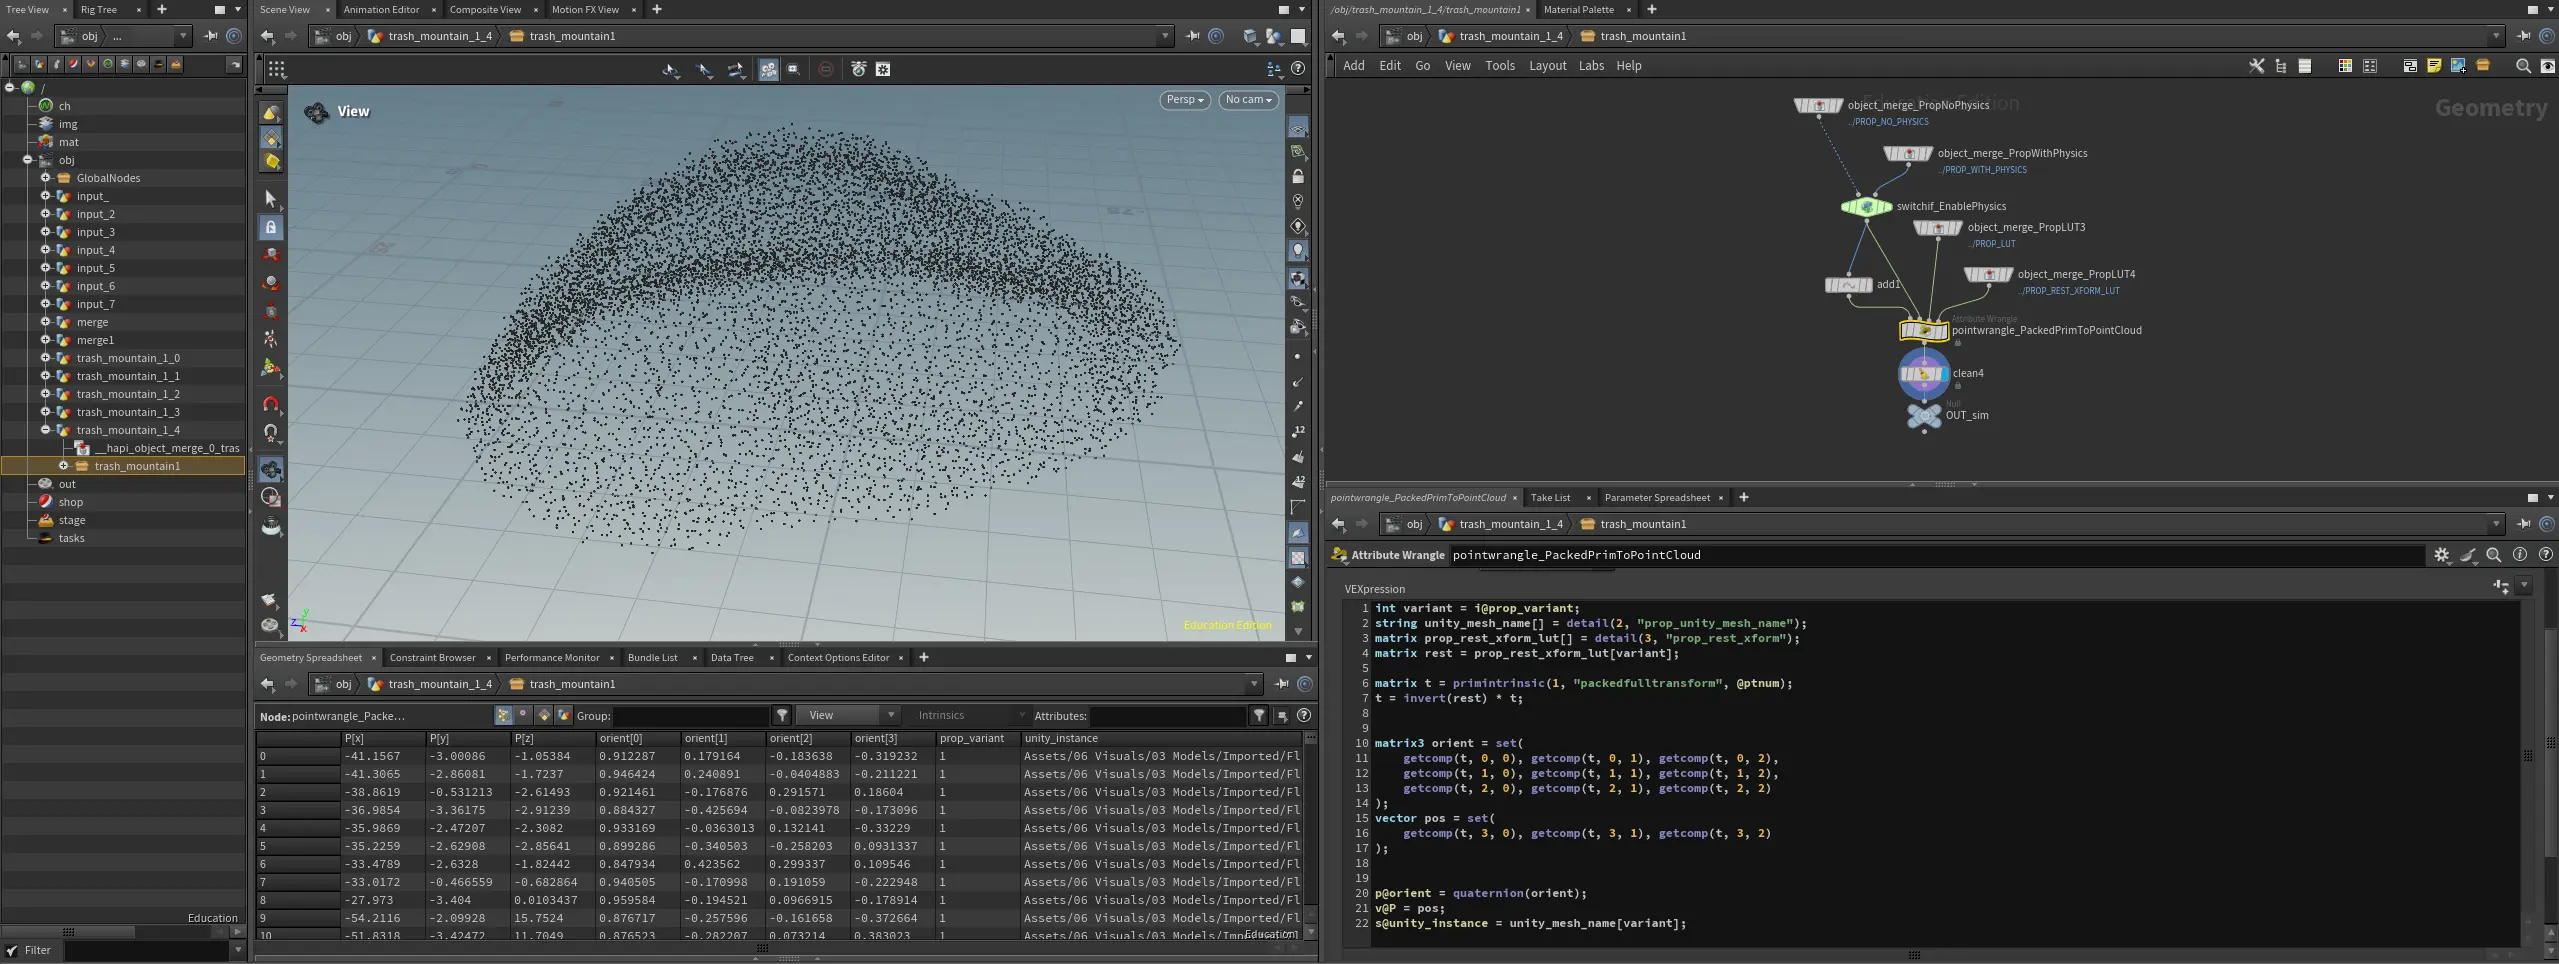The height and width of the screenshot is (964, 2559).
Task: Collapse the trash_mountain_1_4 tree node
Action: coord(45,430)
